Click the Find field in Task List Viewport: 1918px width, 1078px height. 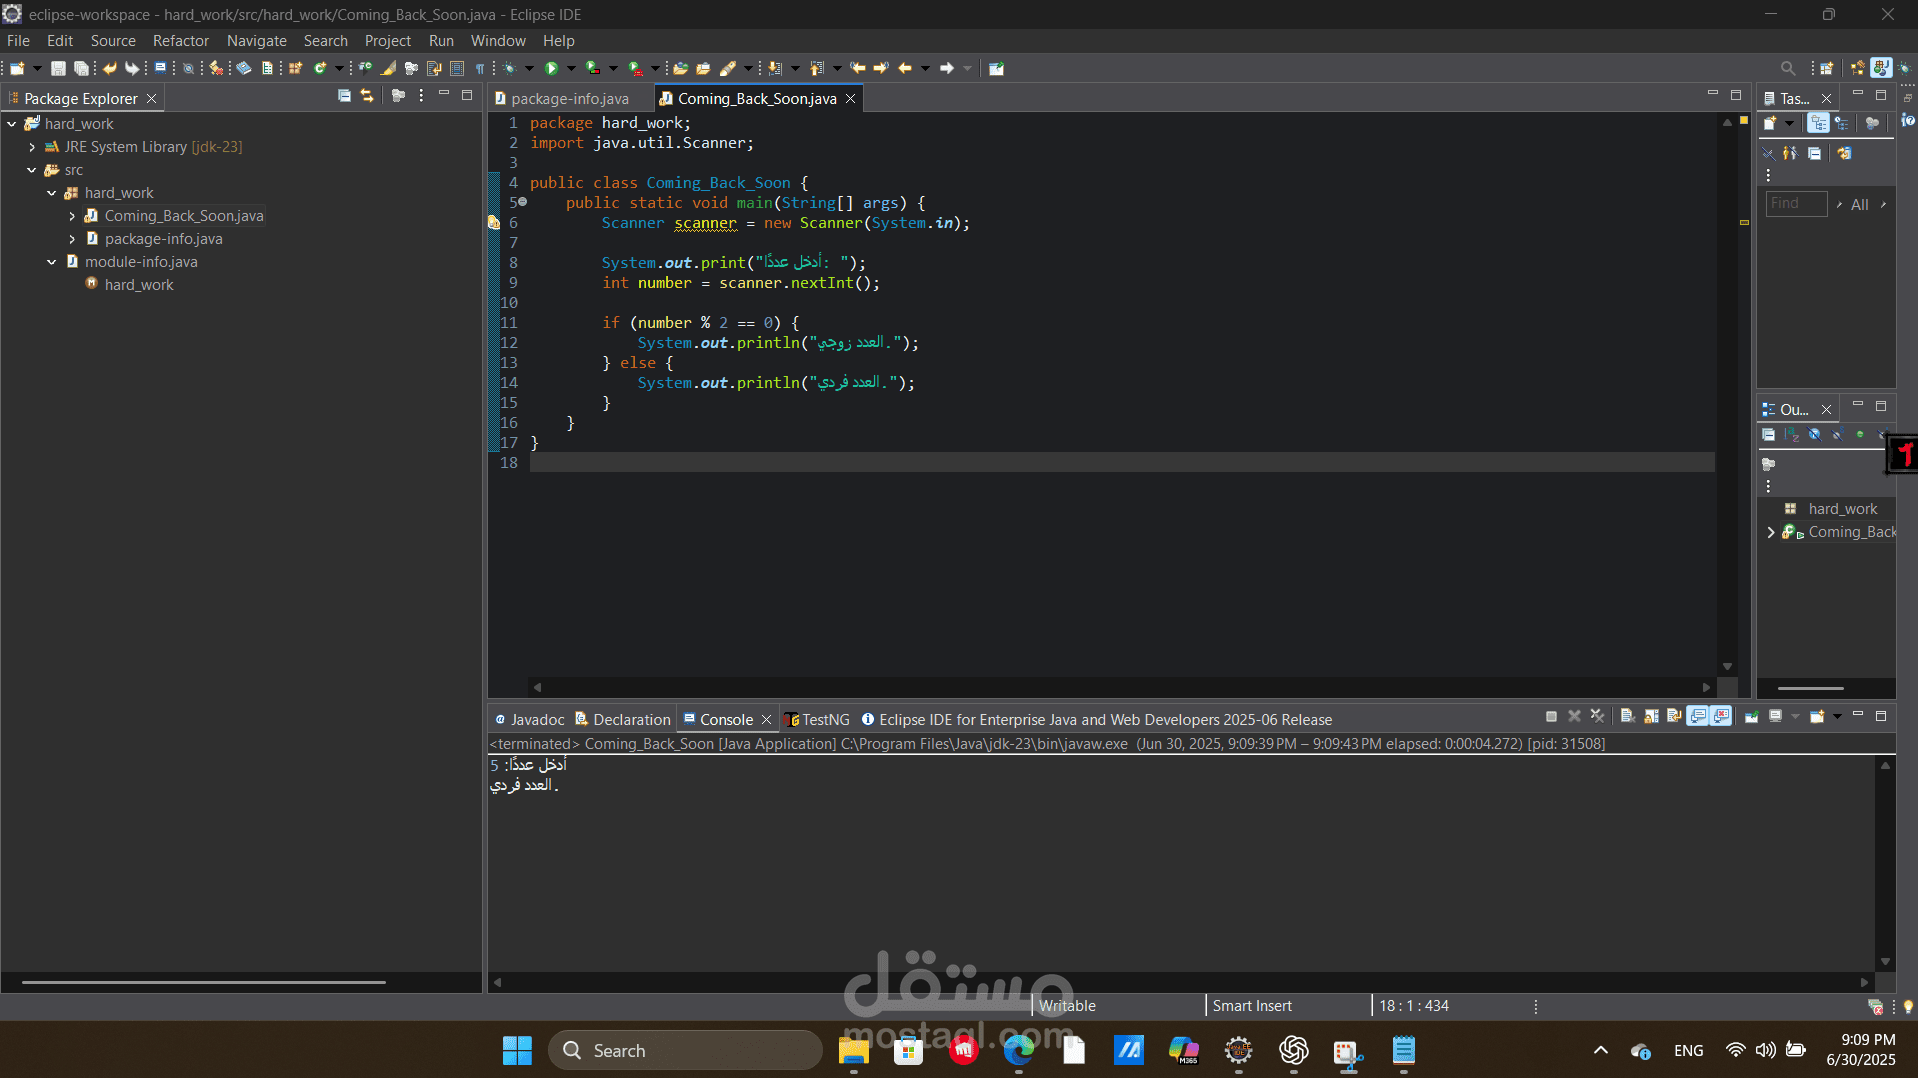tap(1796, 203)
